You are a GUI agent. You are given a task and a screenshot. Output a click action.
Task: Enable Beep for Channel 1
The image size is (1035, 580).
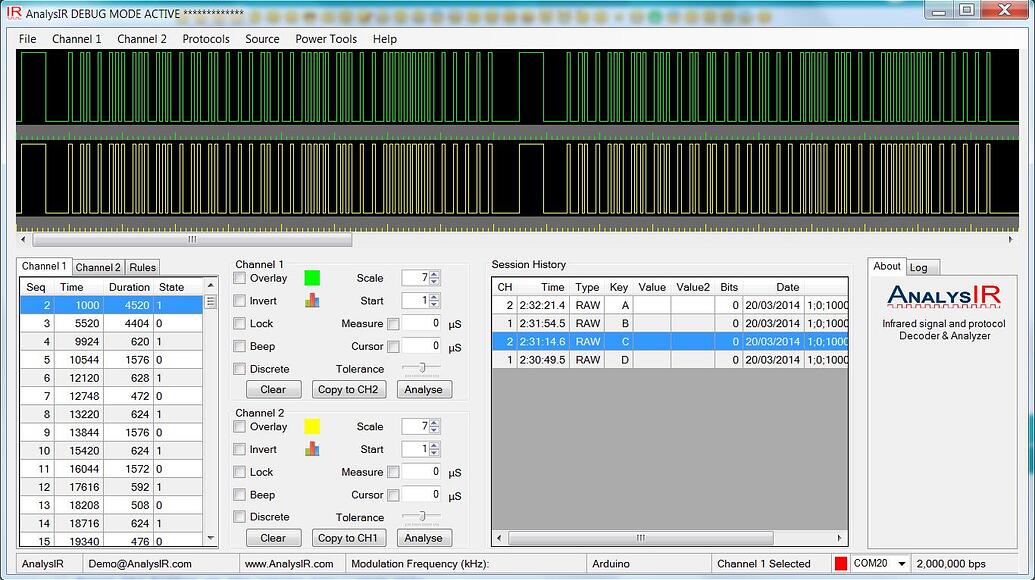tap(240, 346)
